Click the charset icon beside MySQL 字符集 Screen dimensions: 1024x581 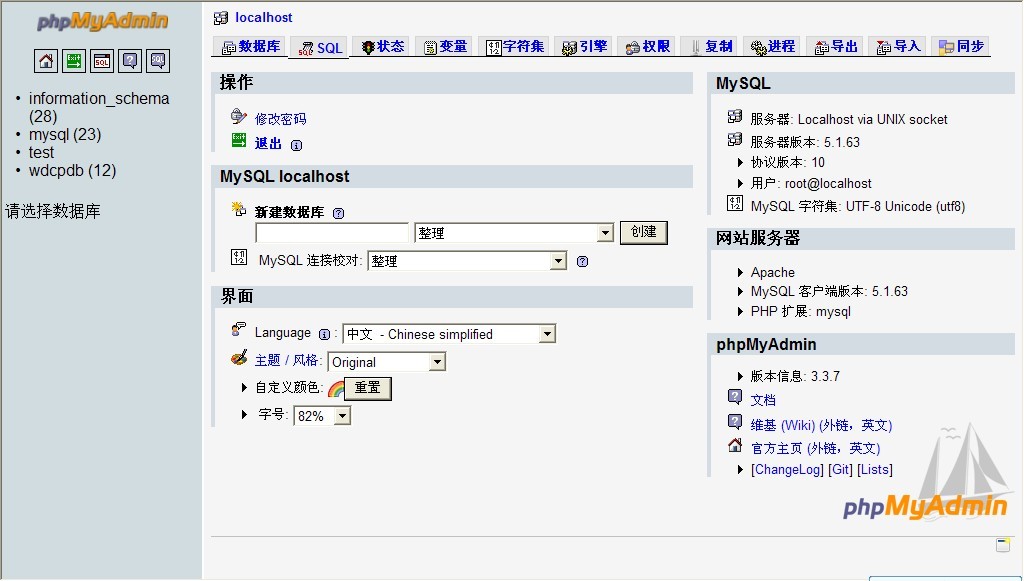[735, 204]
